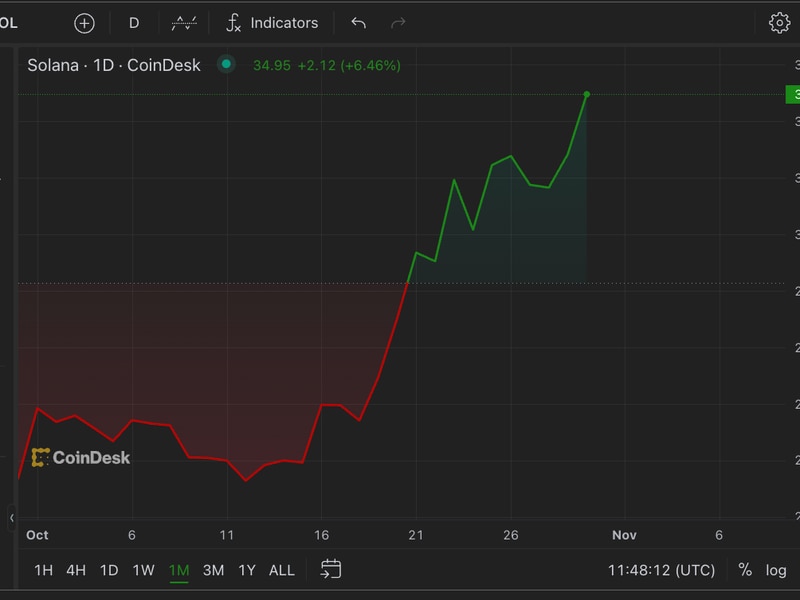Open the D interval selector

point(134,23)
